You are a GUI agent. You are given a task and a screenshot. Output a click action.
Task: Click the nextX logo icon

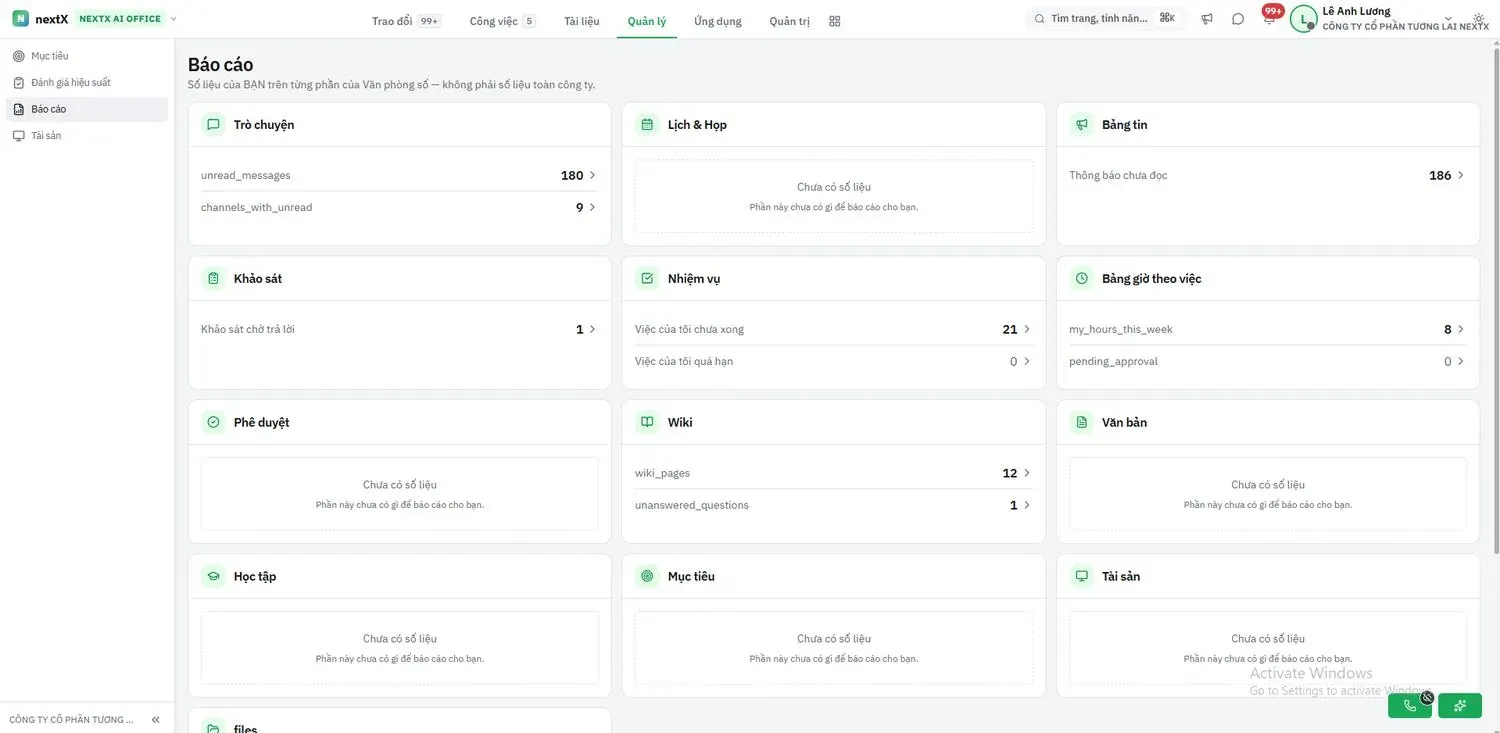point(20,19)
